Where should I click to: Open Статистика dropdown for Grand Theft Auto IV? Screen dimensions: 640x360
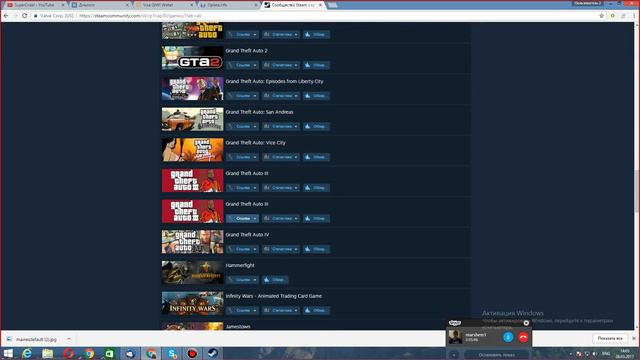[x=281, y=249]
